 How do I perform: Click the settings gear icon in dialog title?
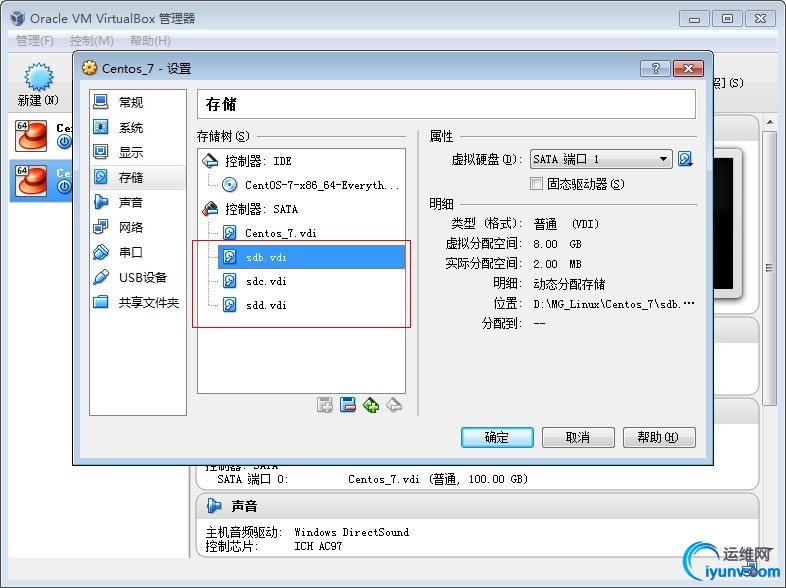(x=89, y=68)
